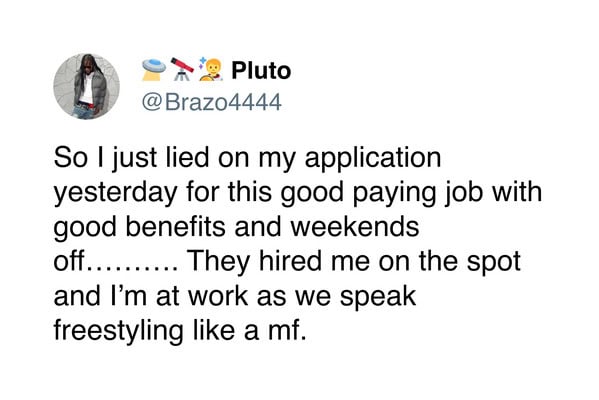599x400 pixels.
Task: Click the word "freestyling" in the tweet
Action: (118, 331)
